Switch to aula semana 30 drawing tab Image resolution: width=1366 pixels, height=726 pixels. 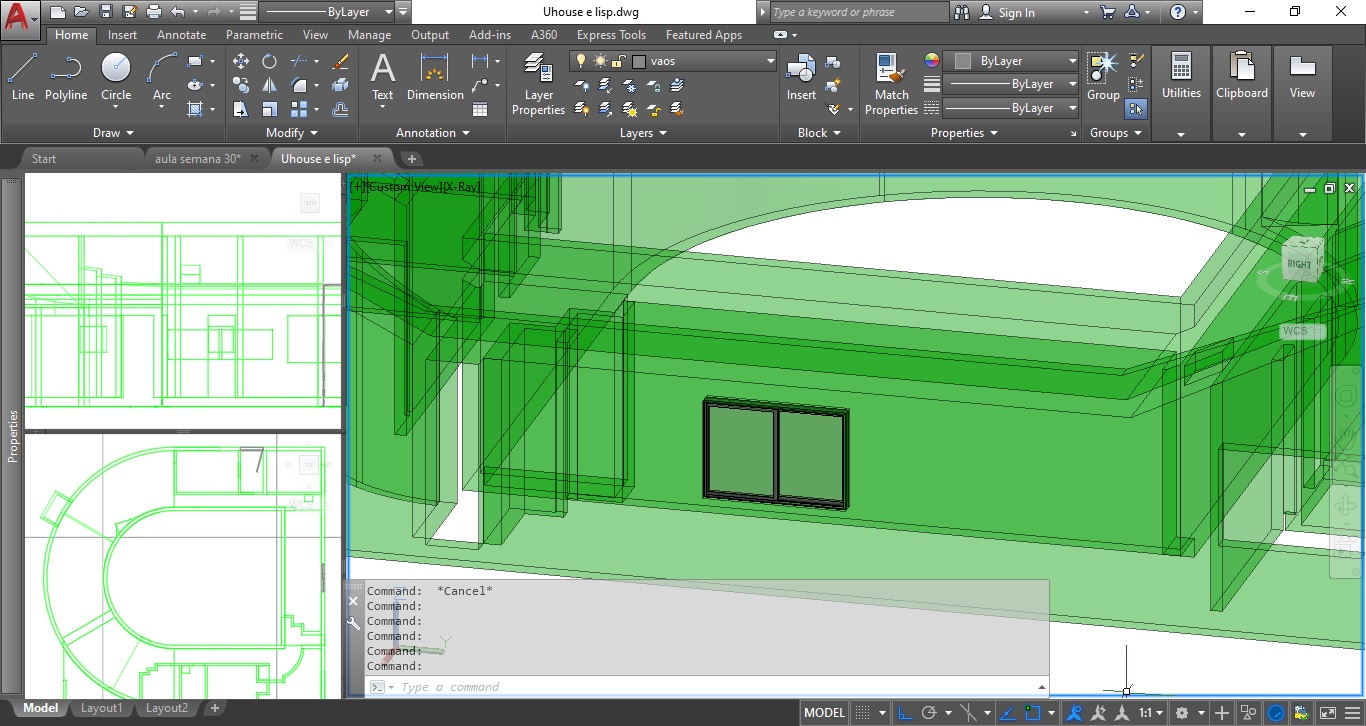click(198, 158)
